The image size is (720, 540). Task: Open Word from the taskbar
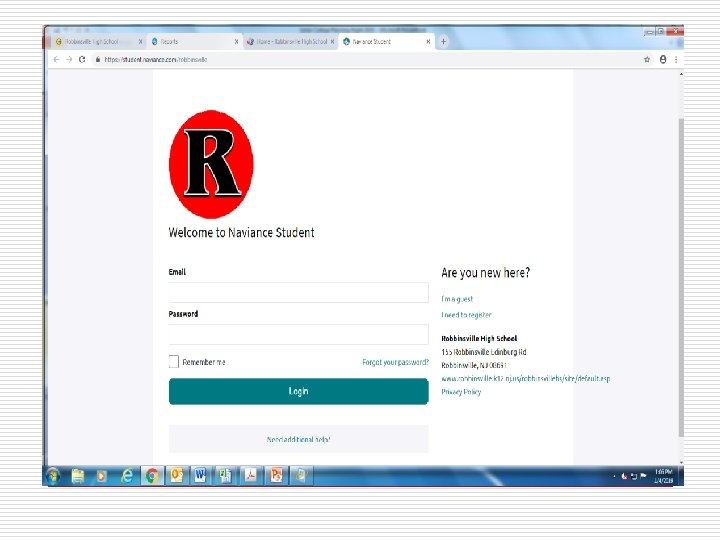200,476
